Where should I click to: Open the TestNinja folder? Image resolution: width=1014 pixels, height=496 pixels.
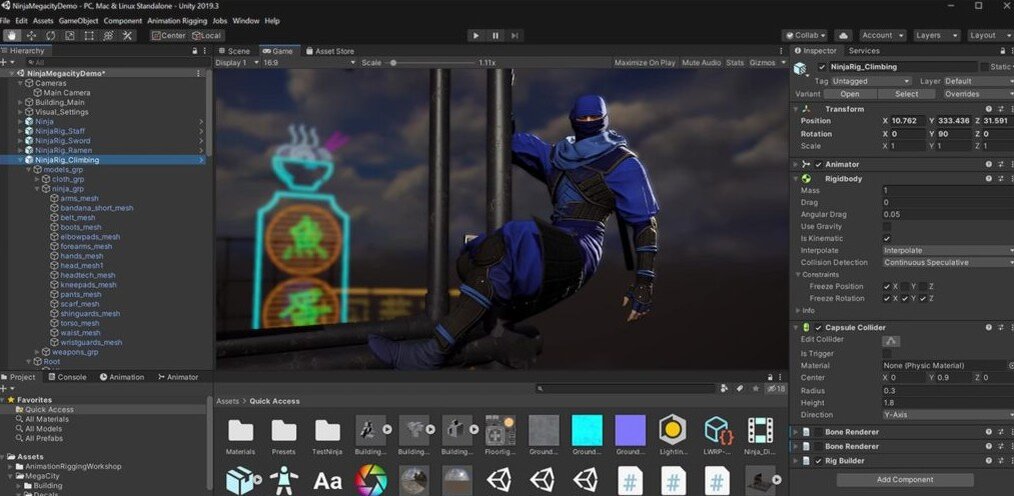click(x=327, y=430)
